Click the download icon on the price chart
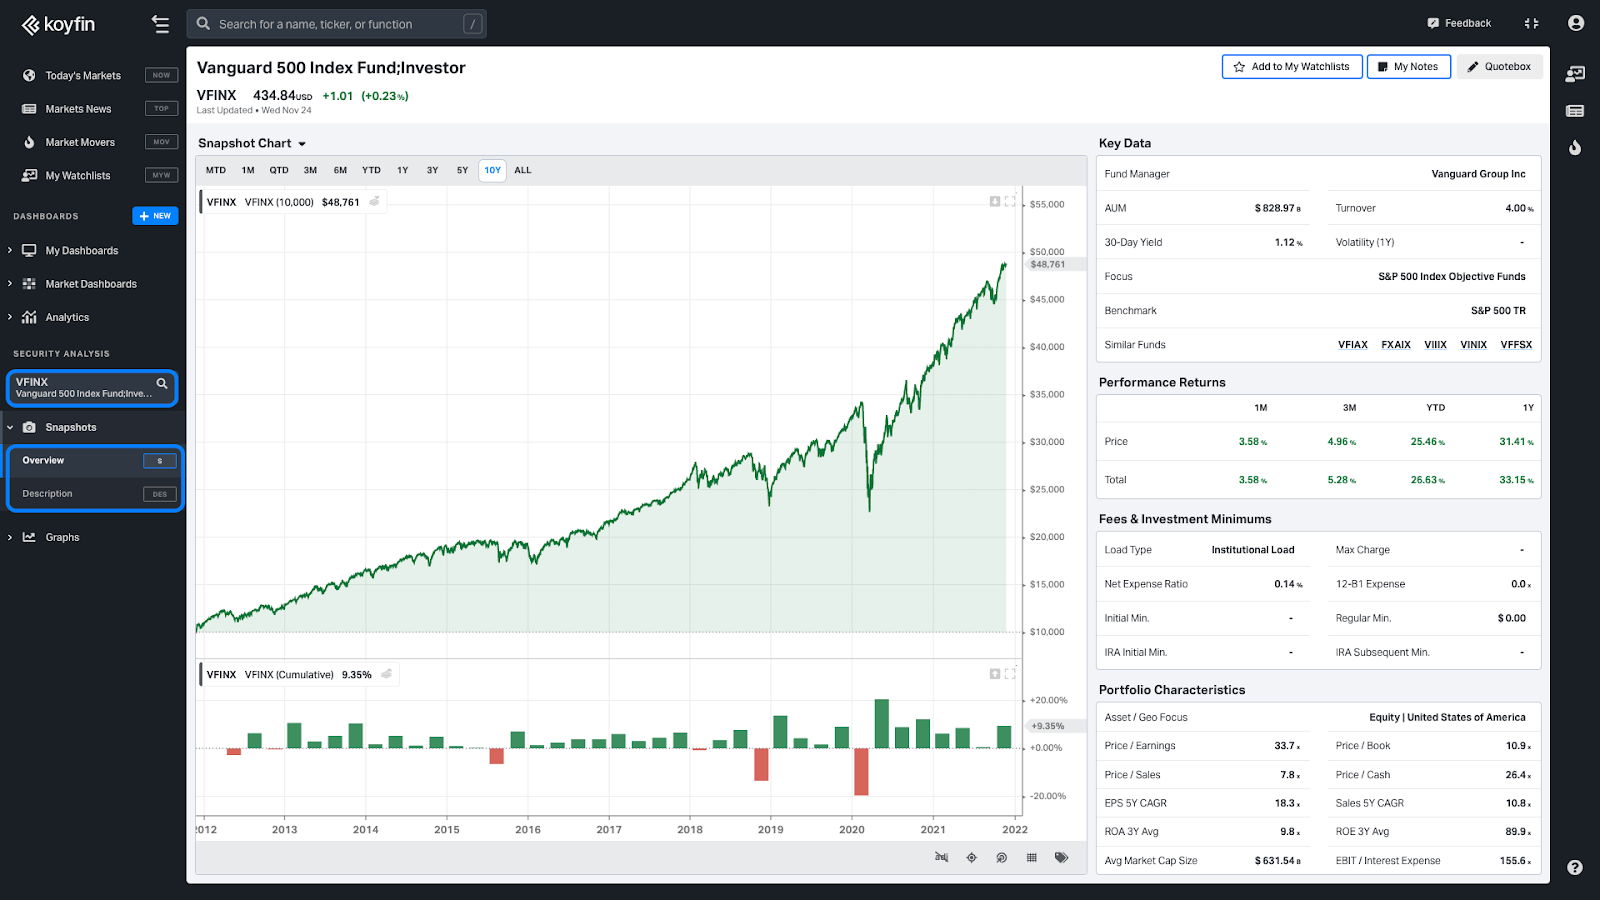The width and height of the screenshot is (1600, 900). point(995,202)
